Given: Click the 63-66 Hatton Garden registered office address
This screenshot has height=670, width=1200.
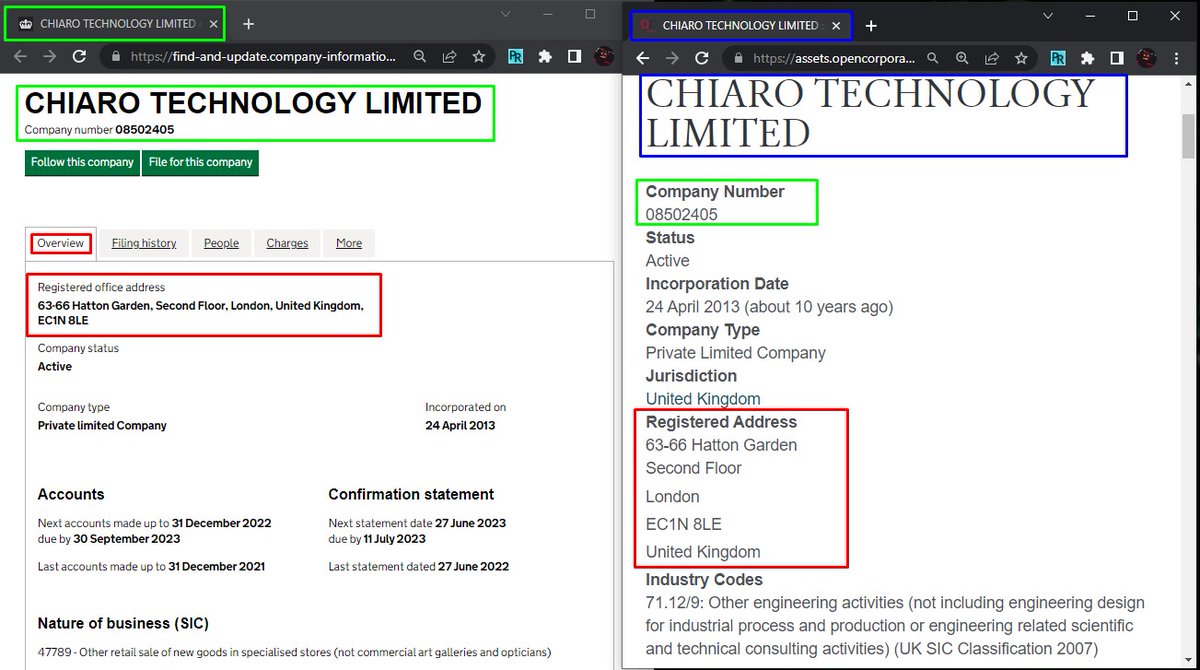Looking at the screenshot, I should (201, 312).
